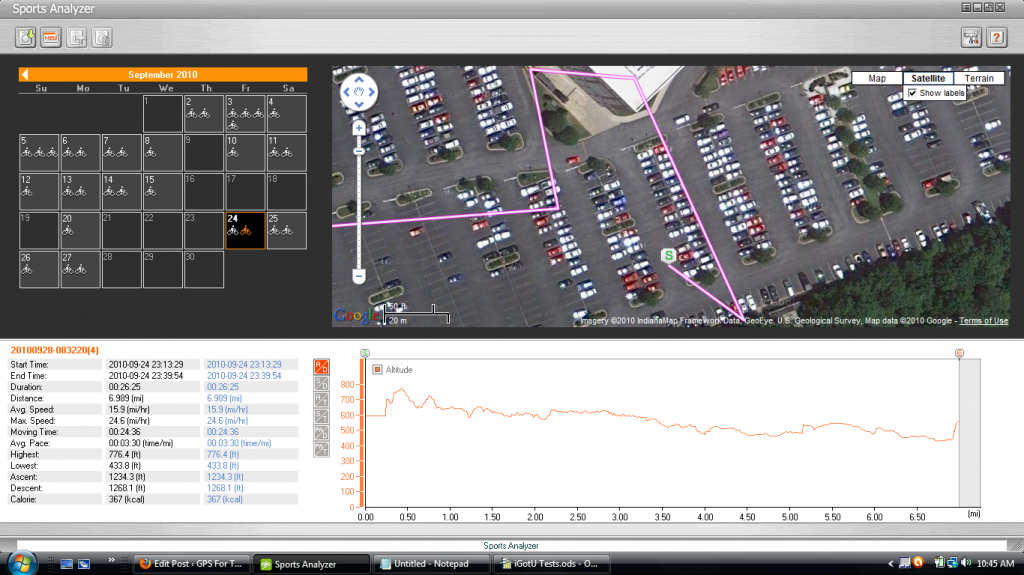
Task: Click track title 20100928-083220(4)
Action: click(55, 350)
